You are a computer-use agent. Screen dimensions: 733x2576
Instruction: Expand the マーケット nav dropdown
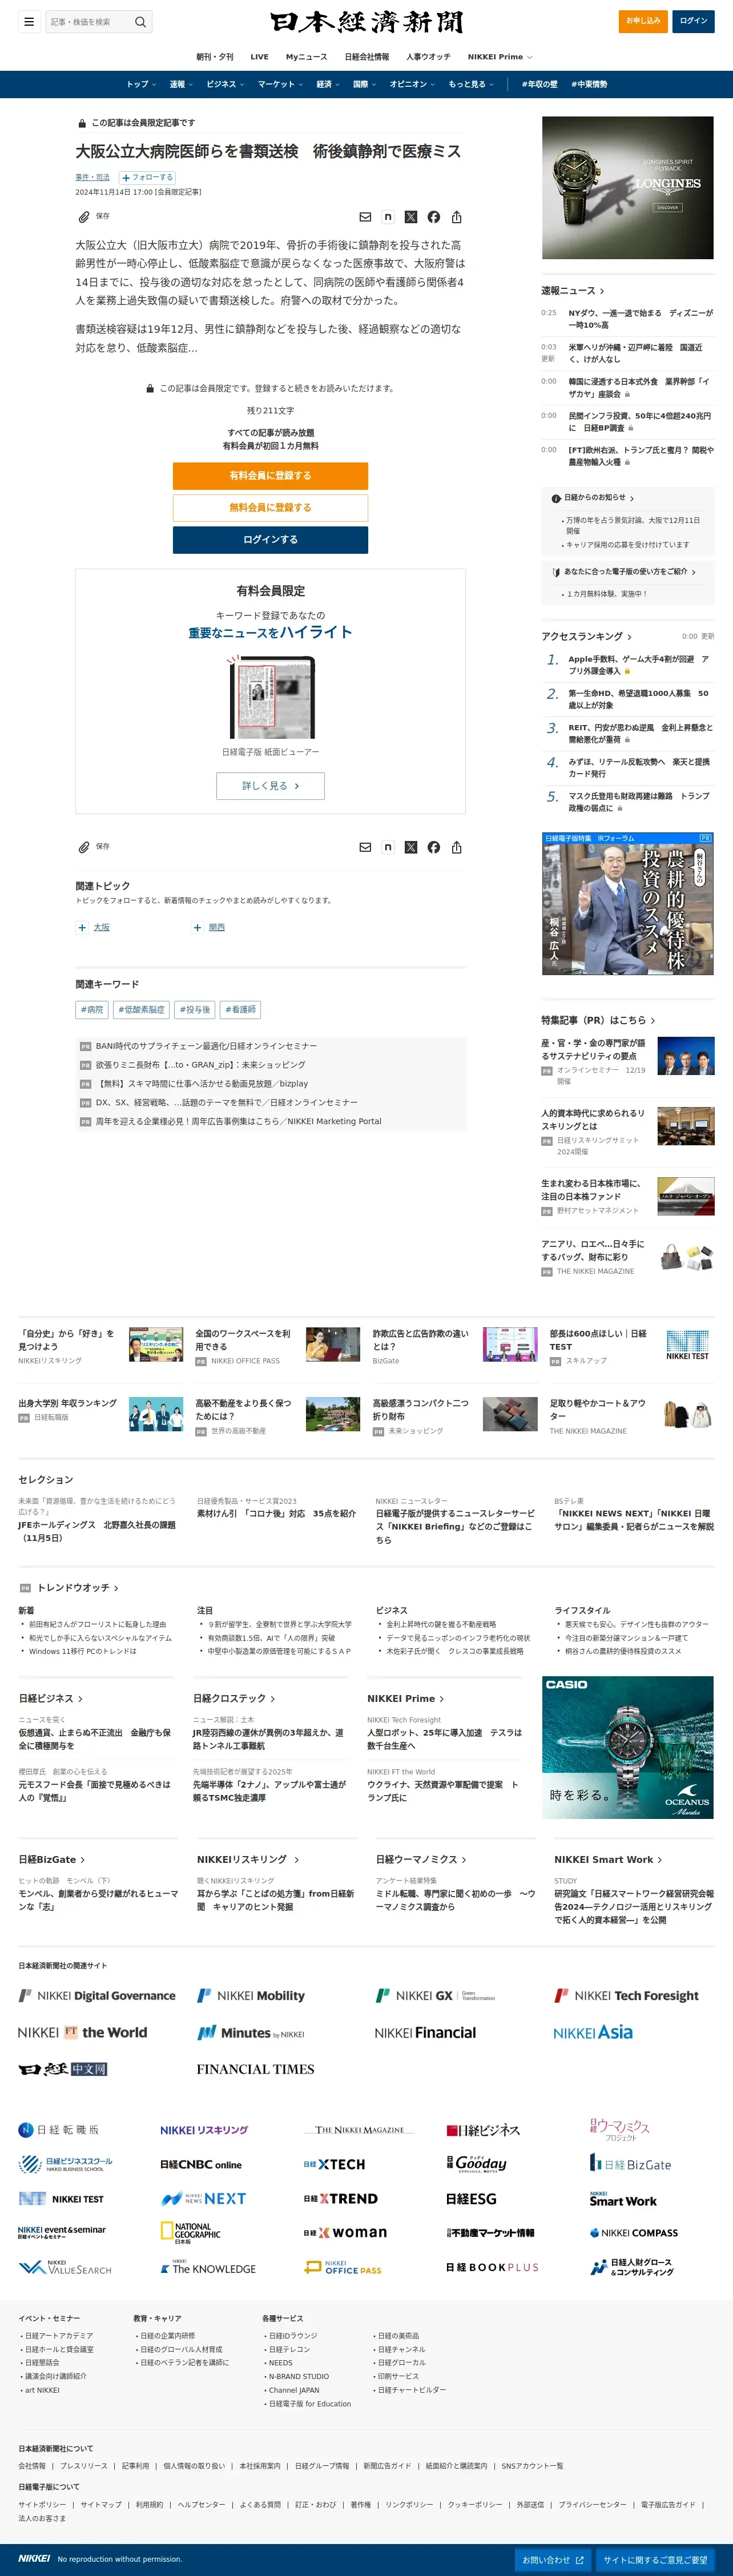[x=280, y=85]
